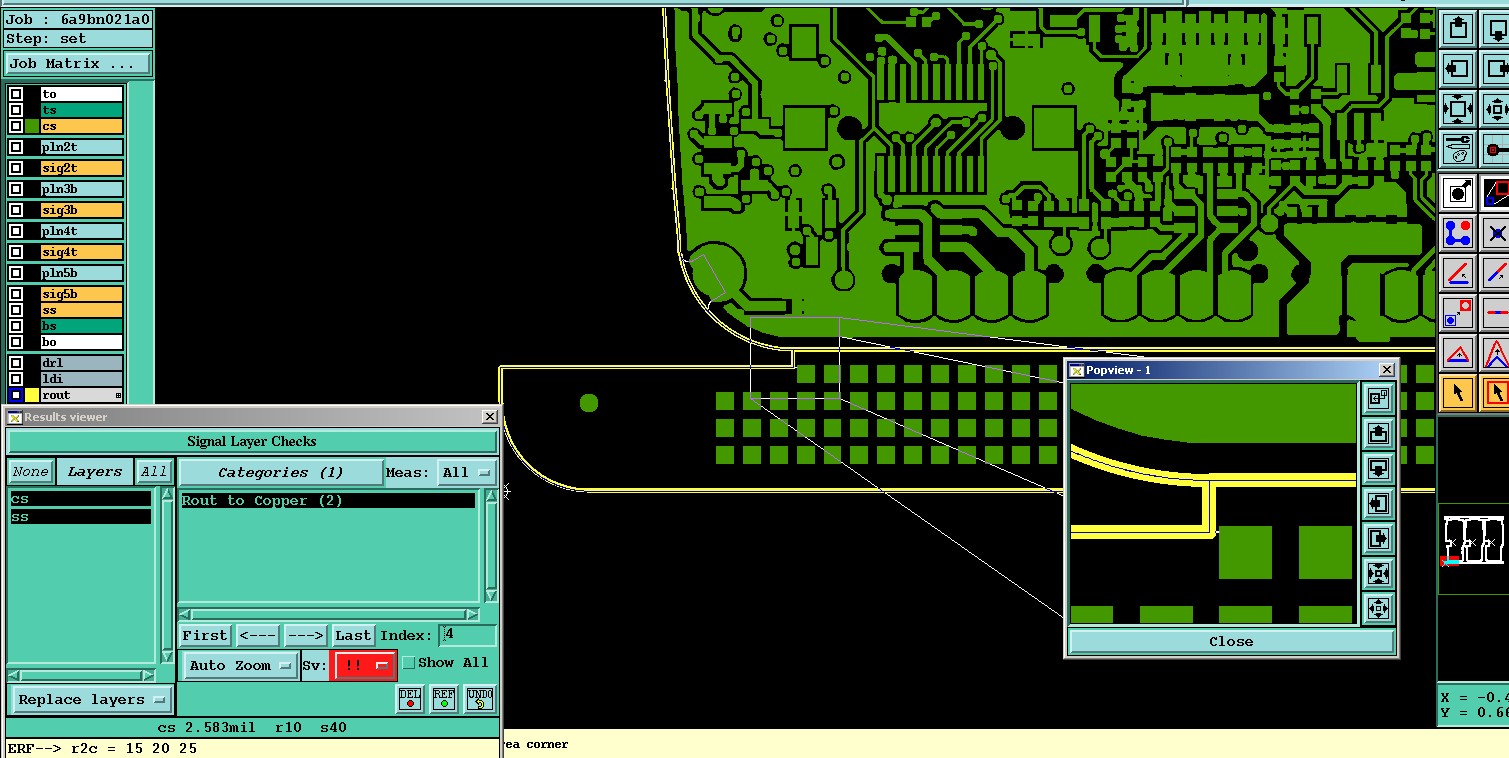1509x758 pixels.
Task: Select the ldi layer name
Action: click(82, 379)
